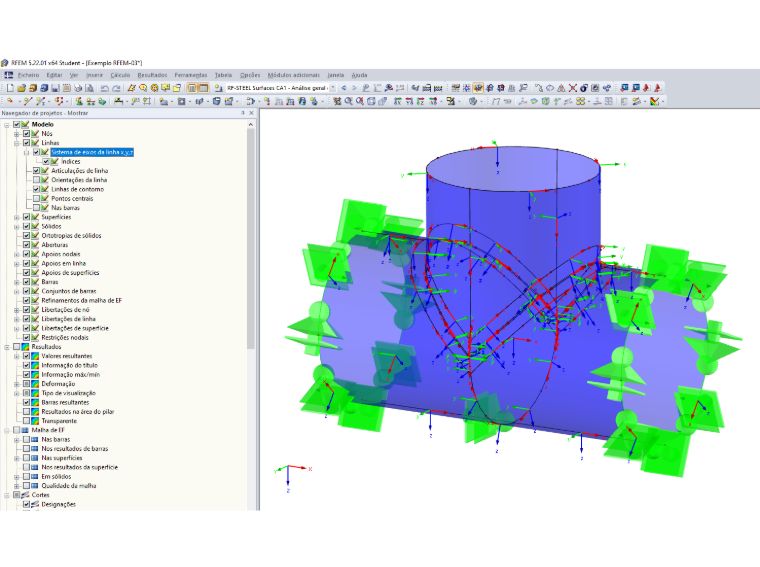Enable the Nas barras checkbox under Linhas

36,207
